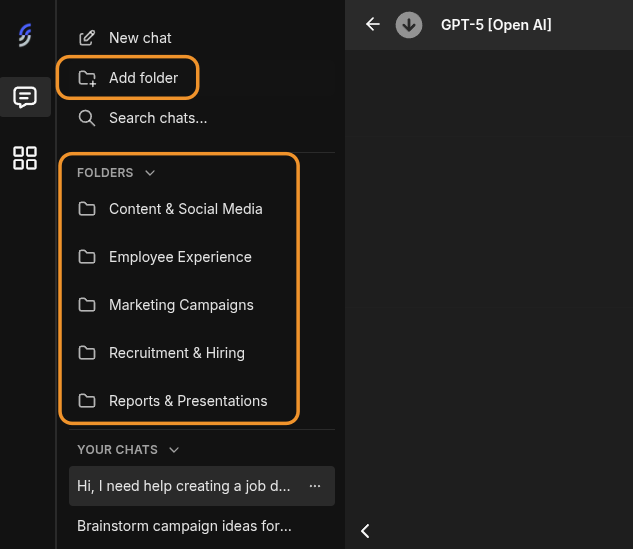Click the FOLDERS section heading
Screen dimensions: 633x549
coord(105,173)
